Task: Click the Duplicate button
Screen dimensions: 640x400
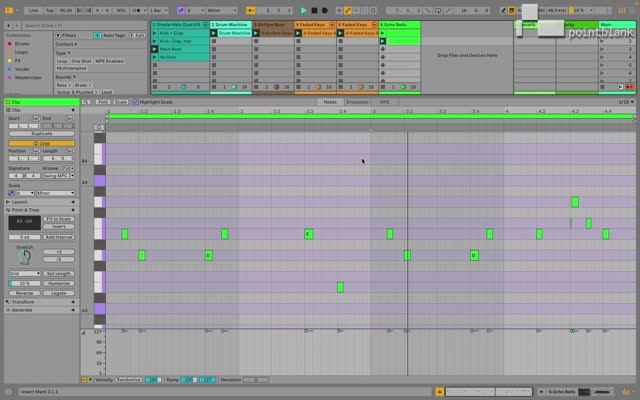Action: coord(42,133)
